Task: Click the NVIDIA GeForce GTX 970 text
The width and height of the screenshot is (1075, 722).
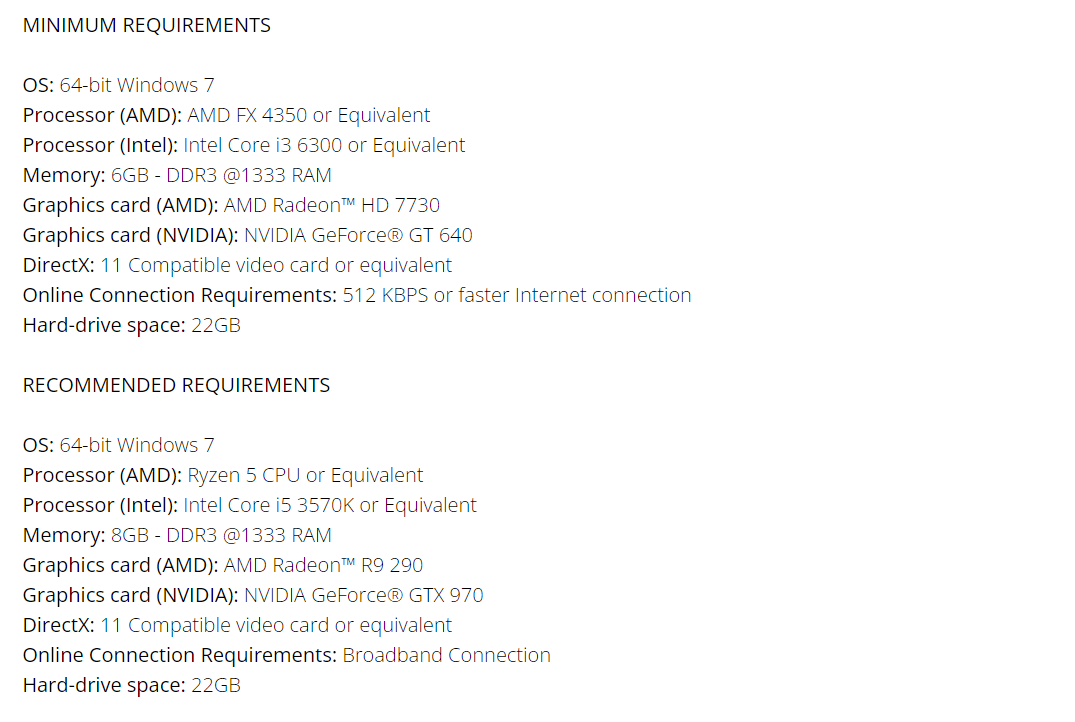Action: pyautogui.click(x=363, y=595)
